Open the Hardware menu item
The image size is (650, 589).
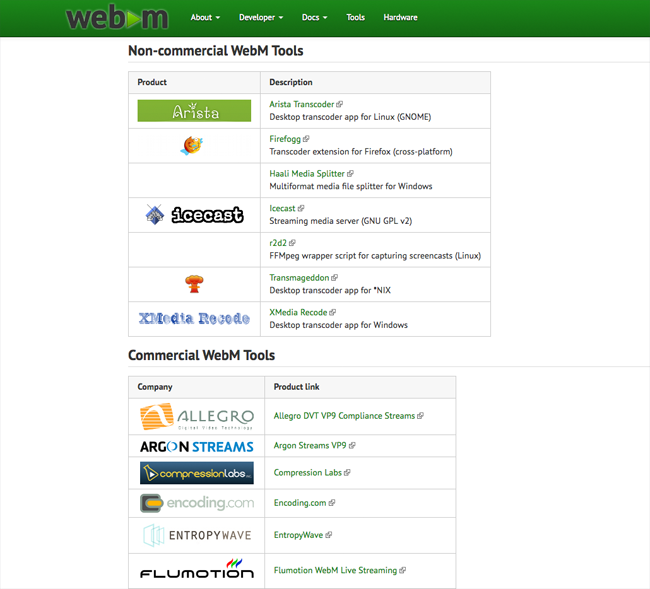400,17
